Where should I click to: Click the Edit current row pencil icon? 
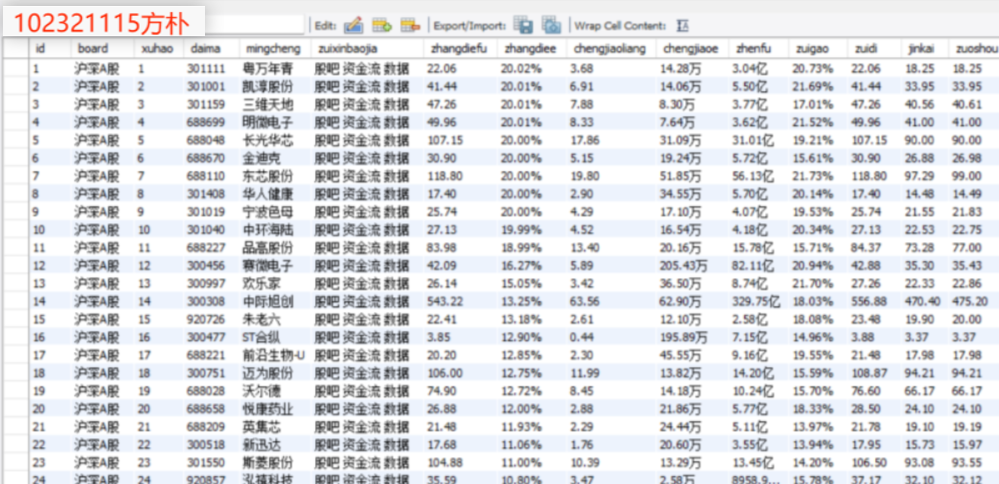353,25
